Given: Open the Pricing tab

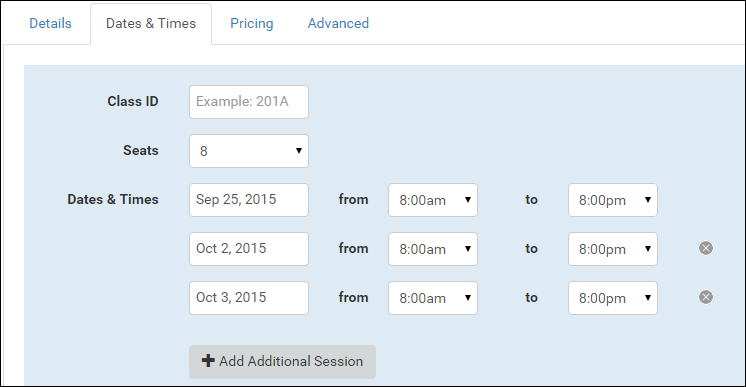Looking at the screenshot, I should tap(252, 23).
